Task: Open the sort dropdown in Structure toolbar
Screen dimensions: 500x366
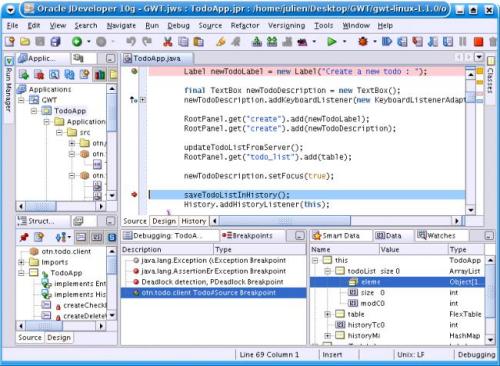Action: pos(69,237)
